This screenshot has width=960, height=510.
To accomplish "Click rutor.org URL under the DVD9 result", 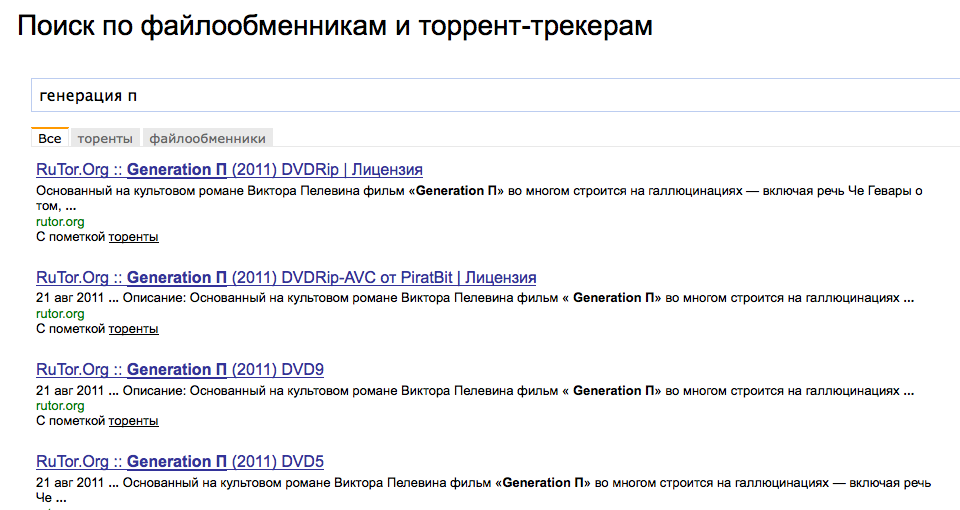I will point(60,405).
